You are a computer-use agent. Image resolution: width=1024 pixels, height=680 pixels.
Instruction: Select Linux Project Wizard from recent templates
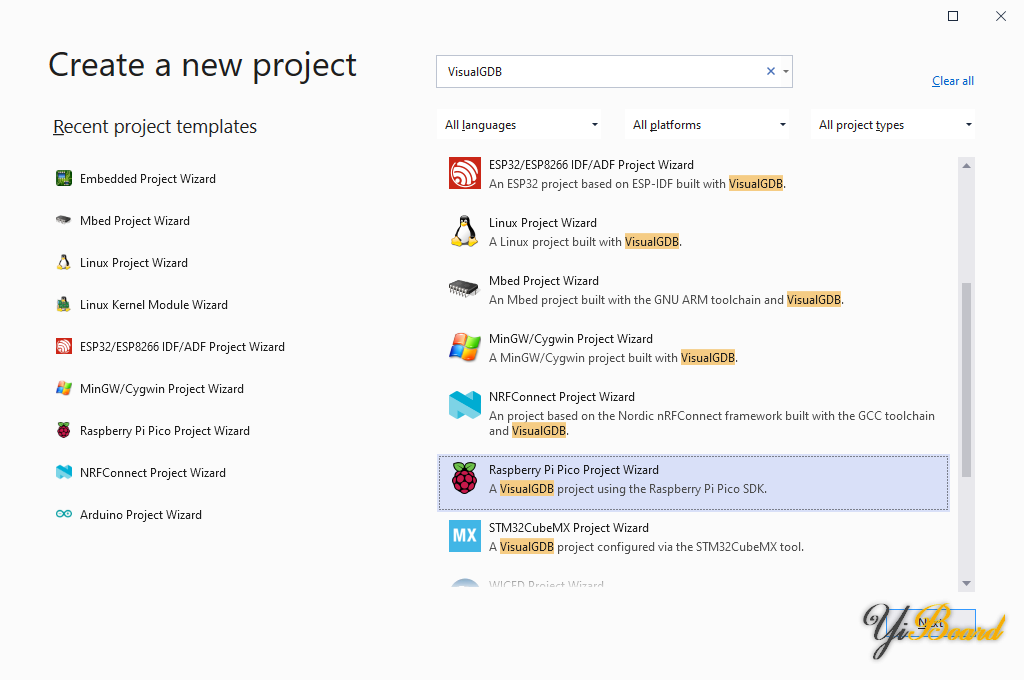(134, 263)
